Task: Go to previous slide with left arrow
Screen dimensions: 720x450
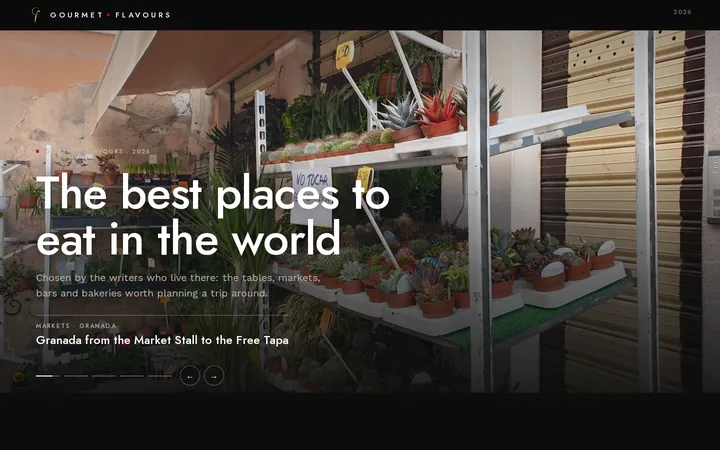Action: pyautogui.click(x=190, y=376)
